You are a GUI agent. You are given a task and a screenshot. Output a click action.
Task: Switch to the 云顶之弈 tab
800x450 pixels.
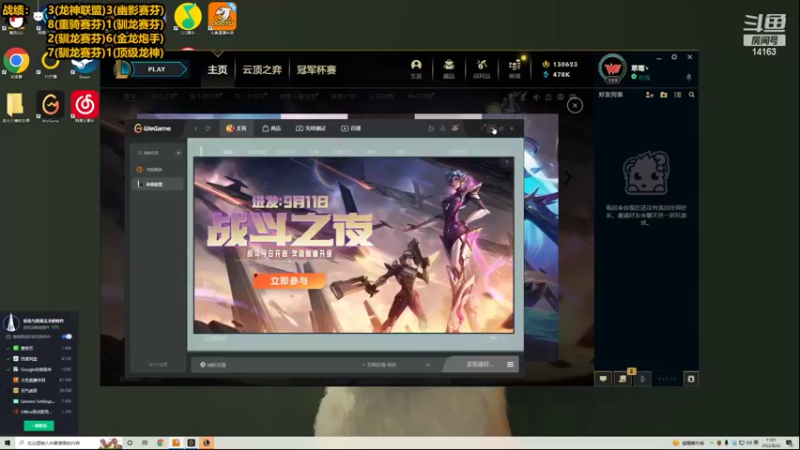(x=262, y=70)
